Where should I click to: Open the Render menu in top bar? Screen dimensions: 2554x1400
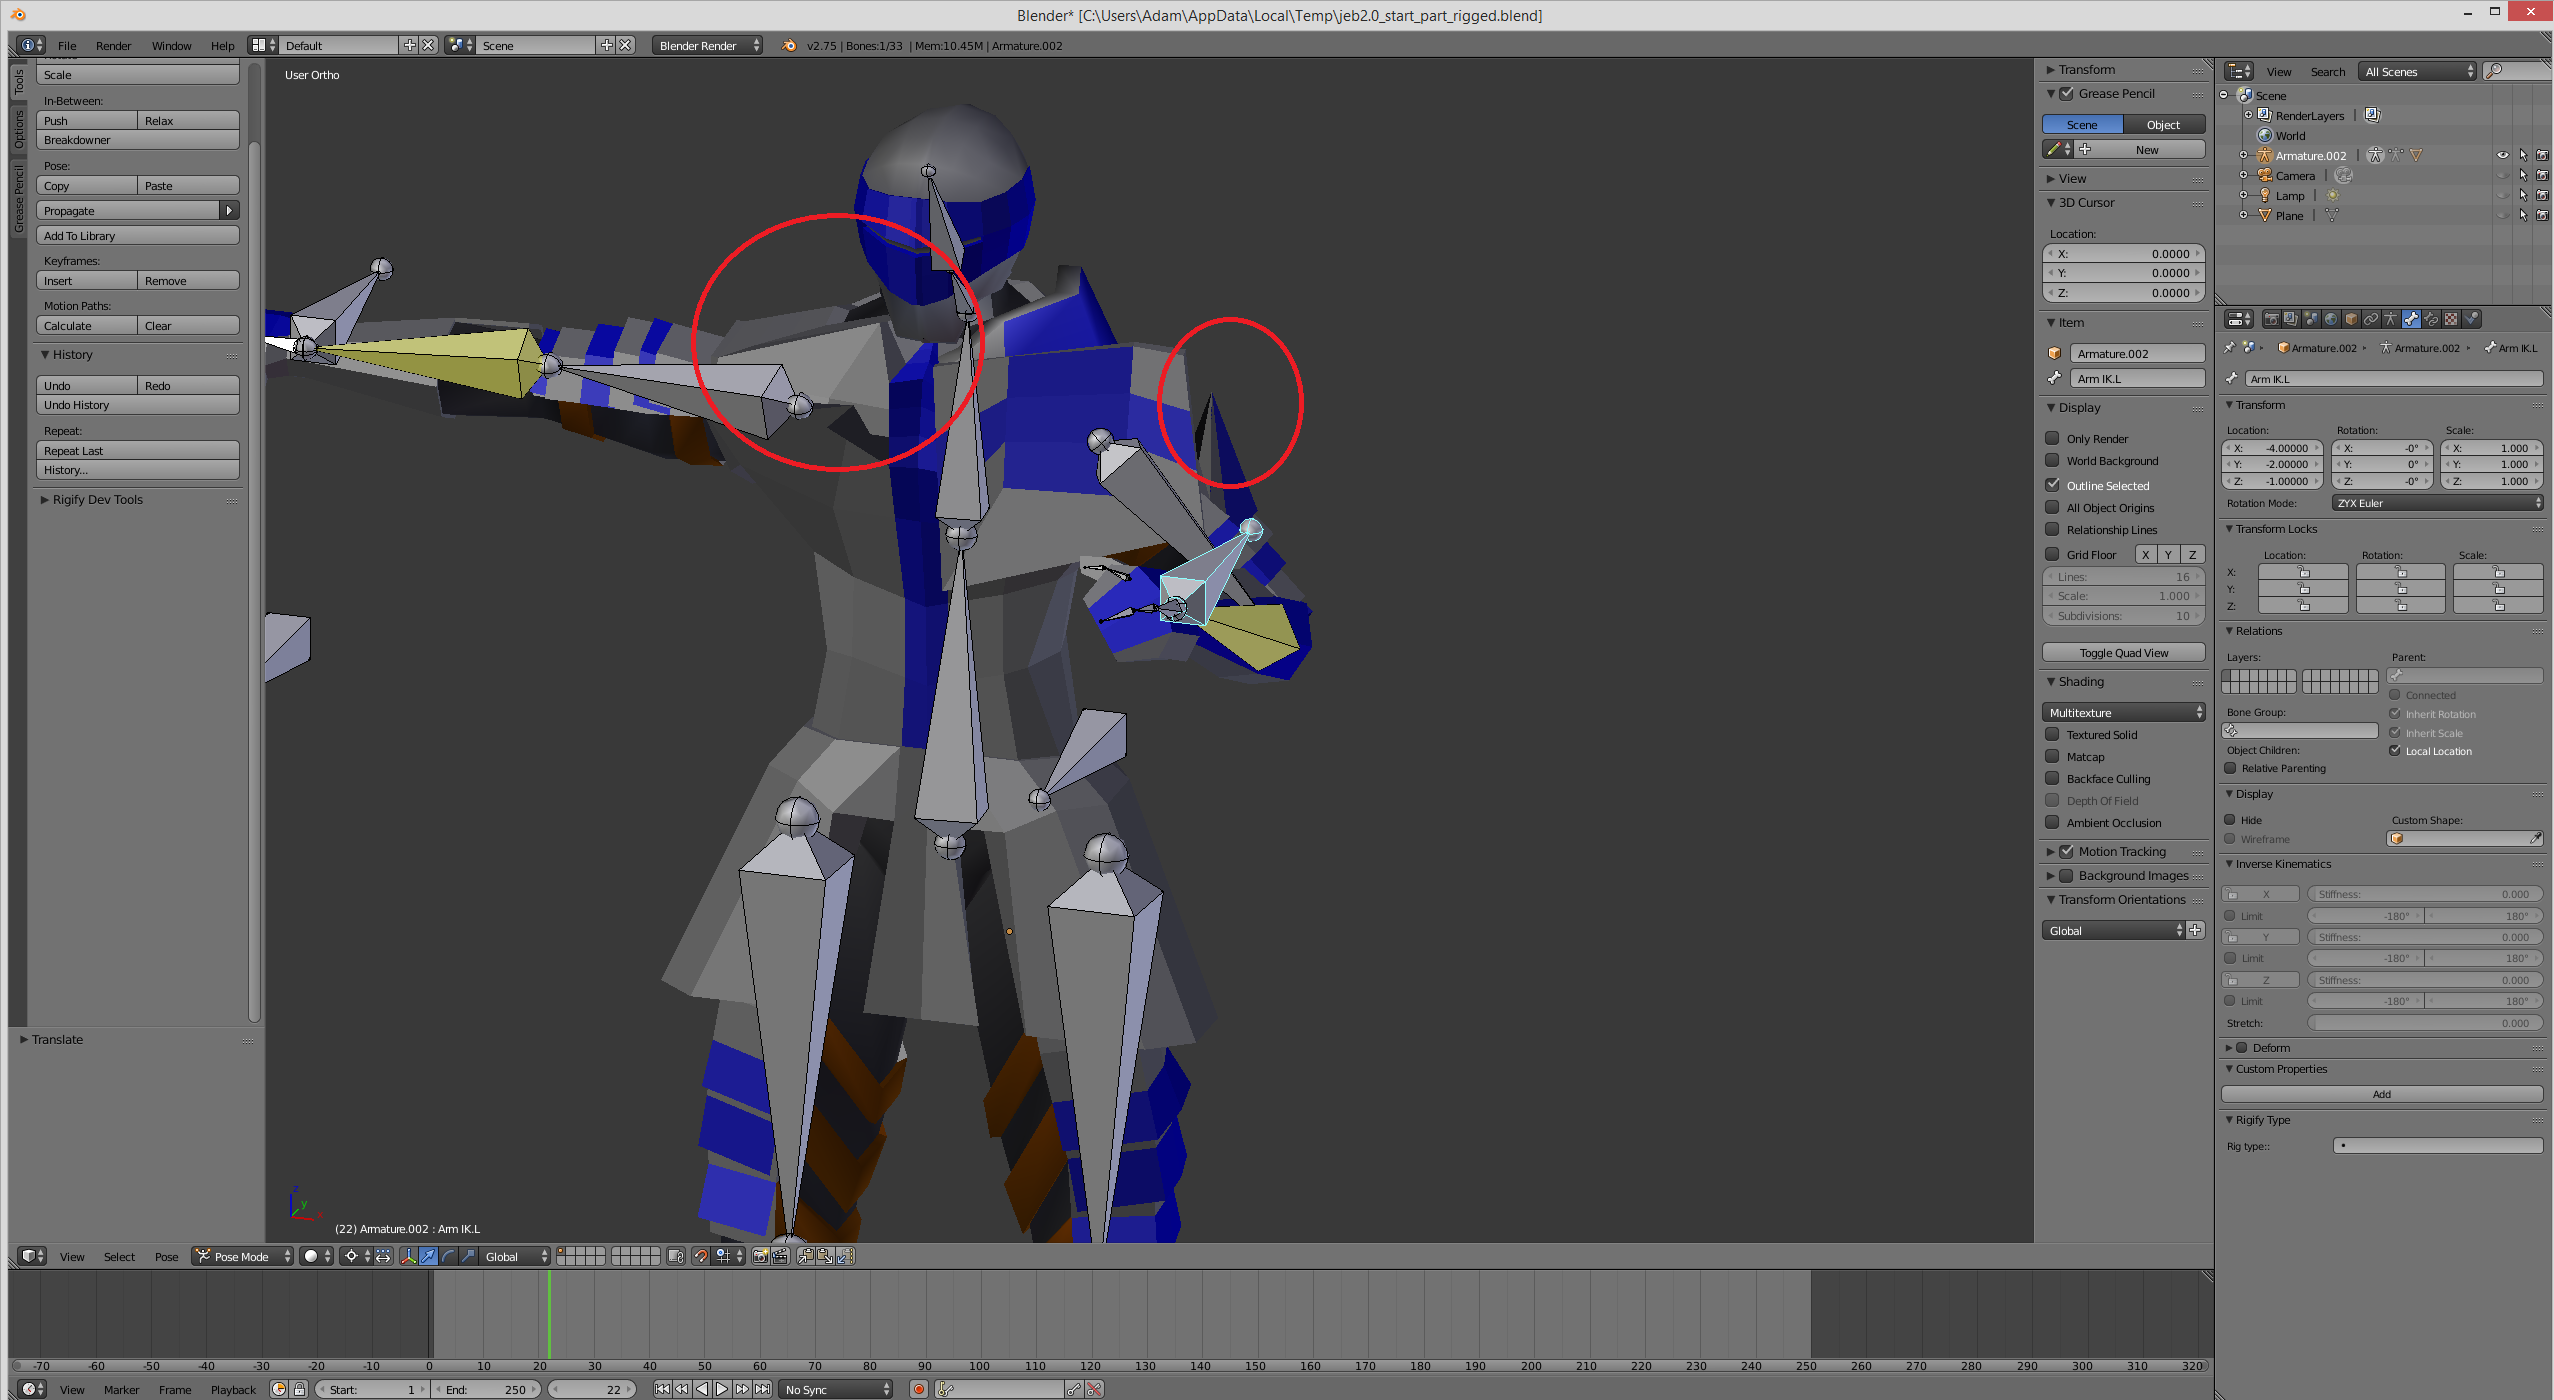113,45
